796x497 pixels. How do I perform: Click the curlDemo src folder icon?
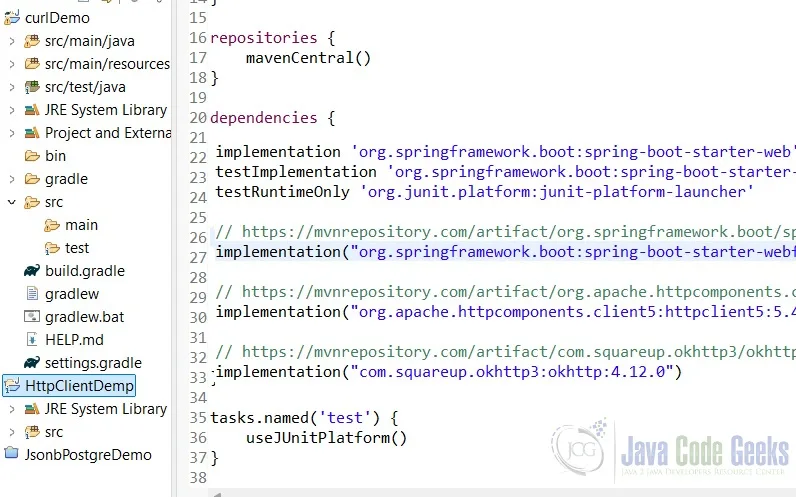(x=32, y=202)
